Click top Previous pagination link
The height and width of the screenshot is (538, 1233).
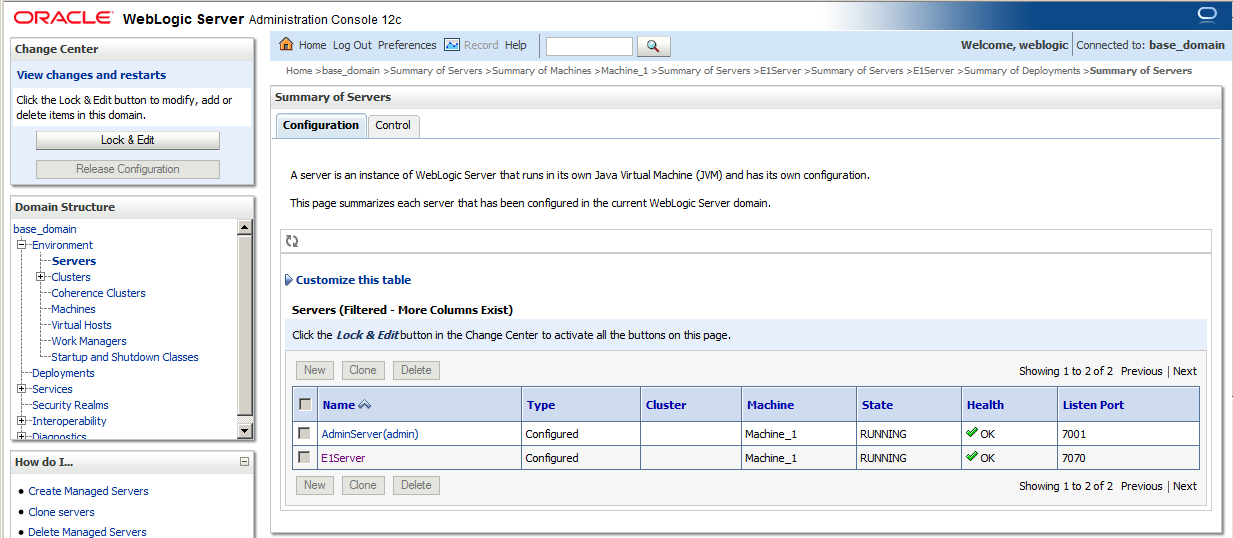(1142, 371)
